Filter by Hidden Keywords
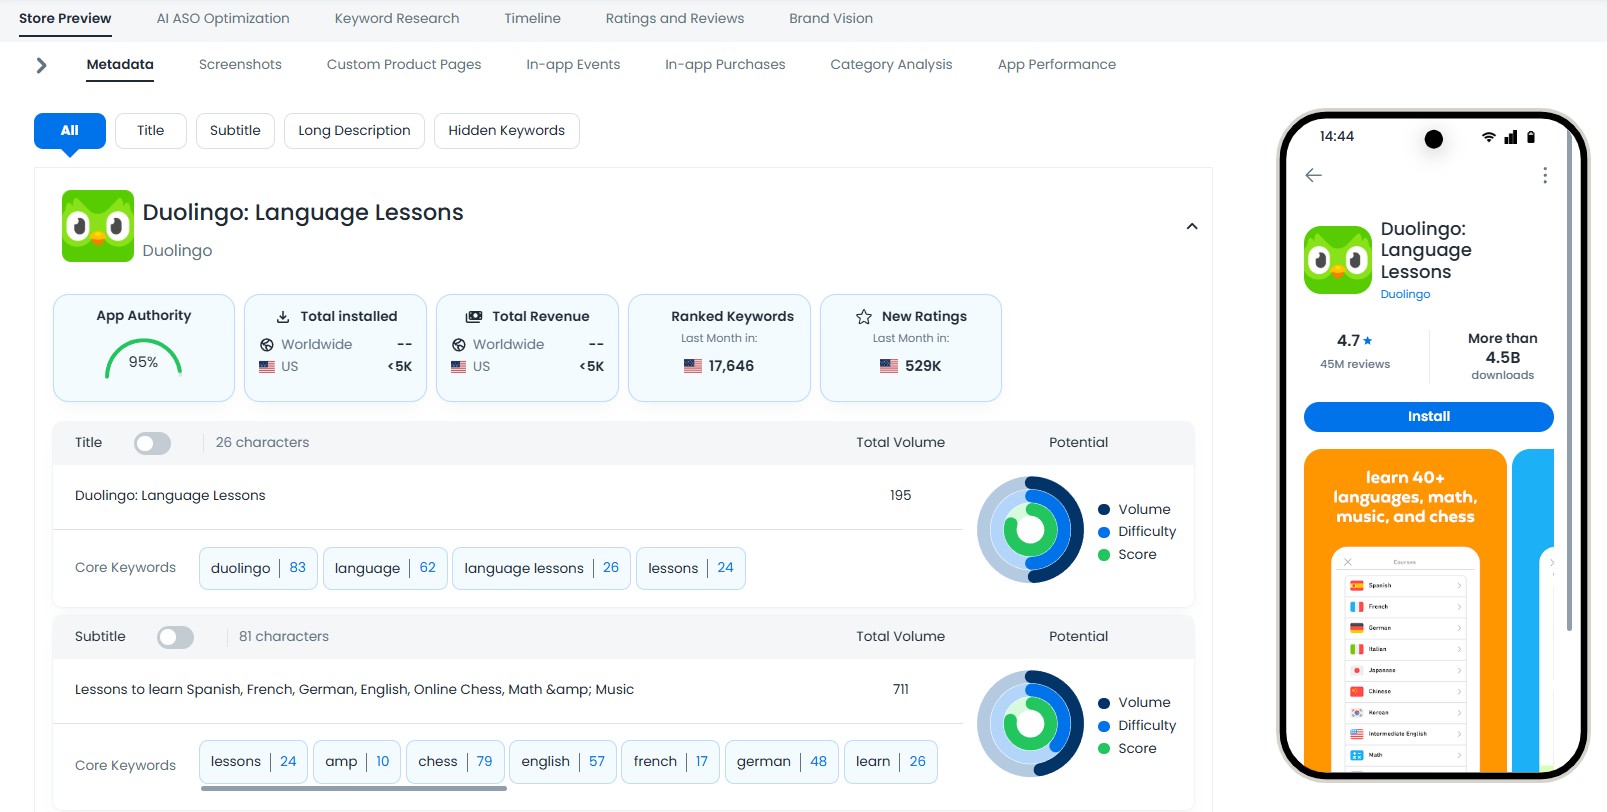The height and width of the screenshot is (812, 1607). pos(507,131)
